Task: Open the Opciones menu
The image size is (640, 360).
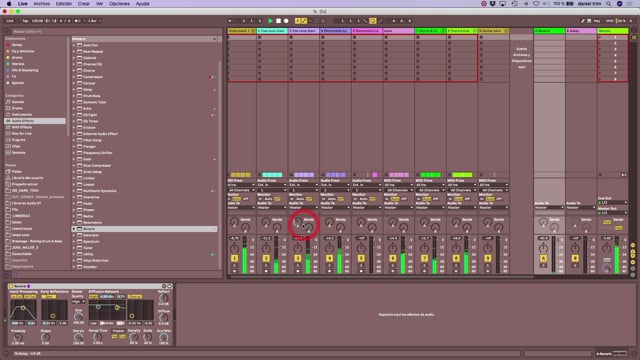Action: 119,4
